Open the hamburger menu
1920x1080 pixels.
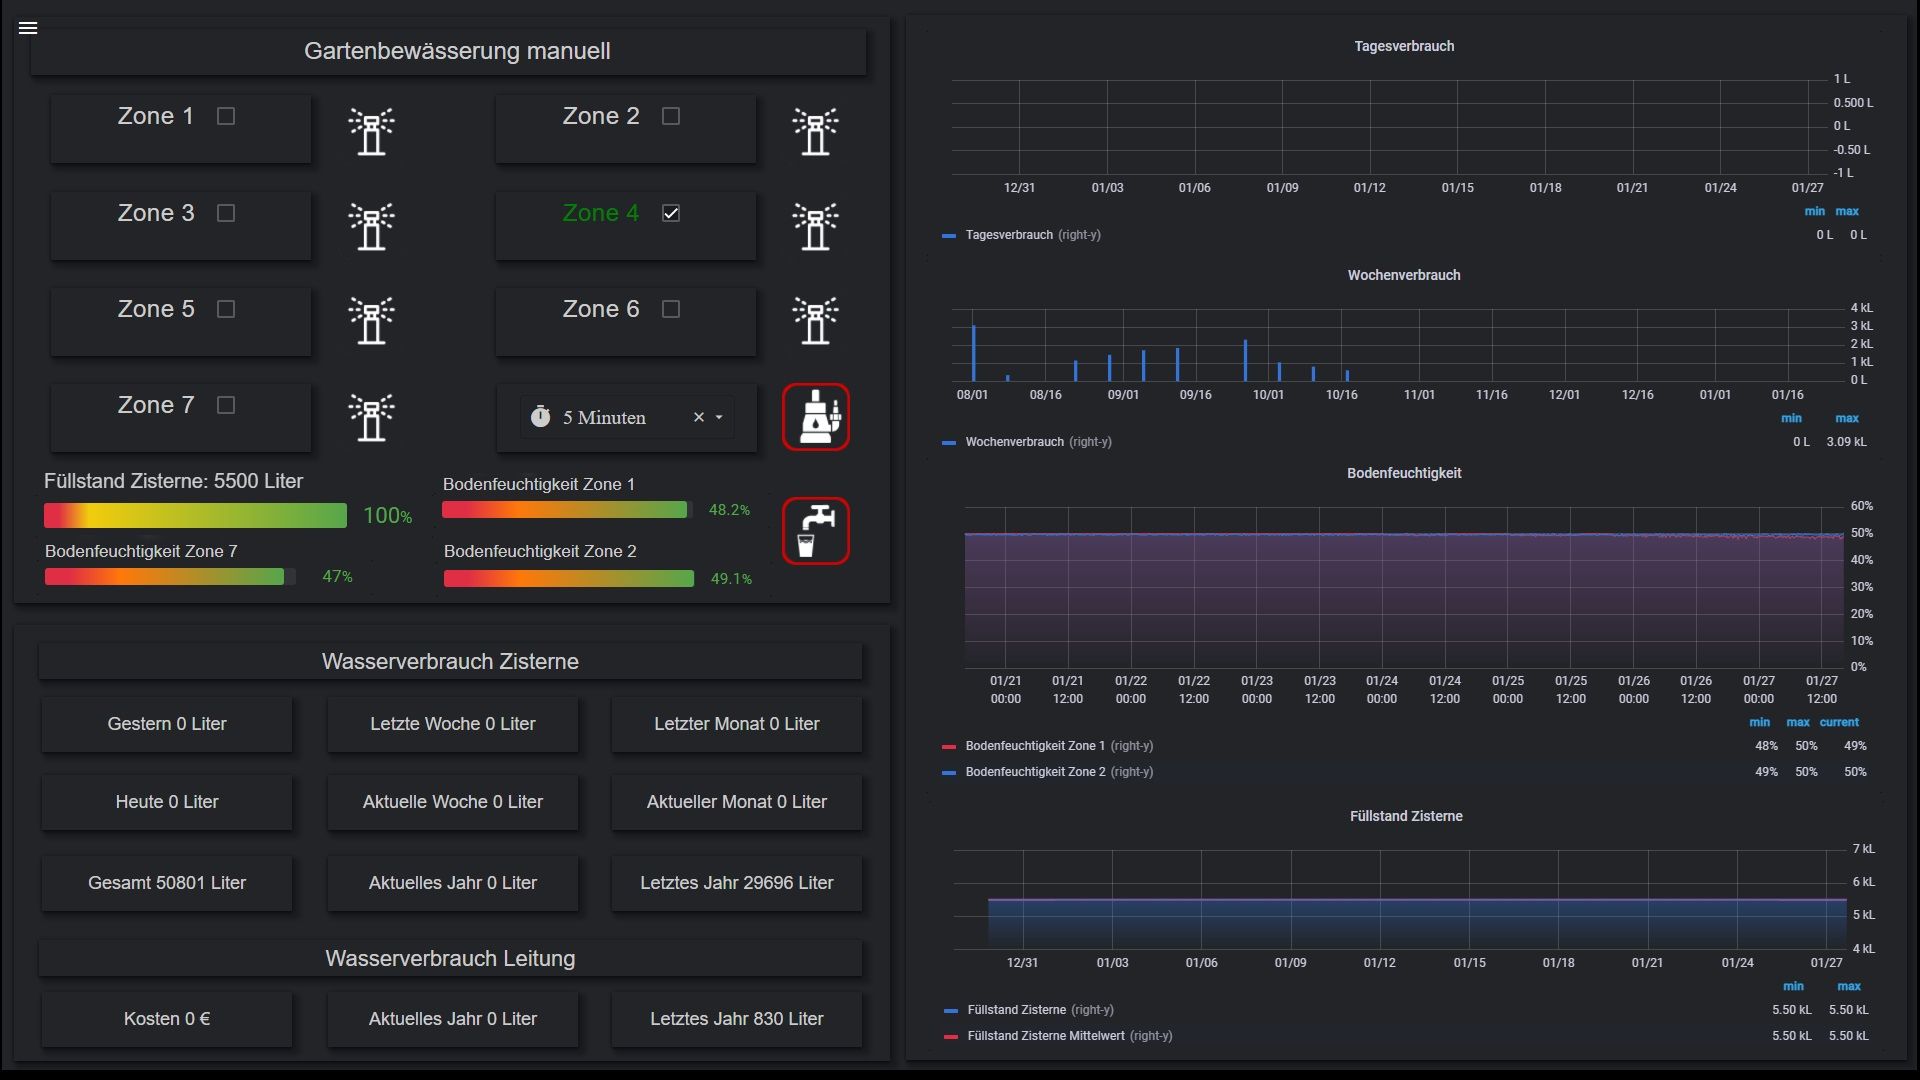[28, 28]
